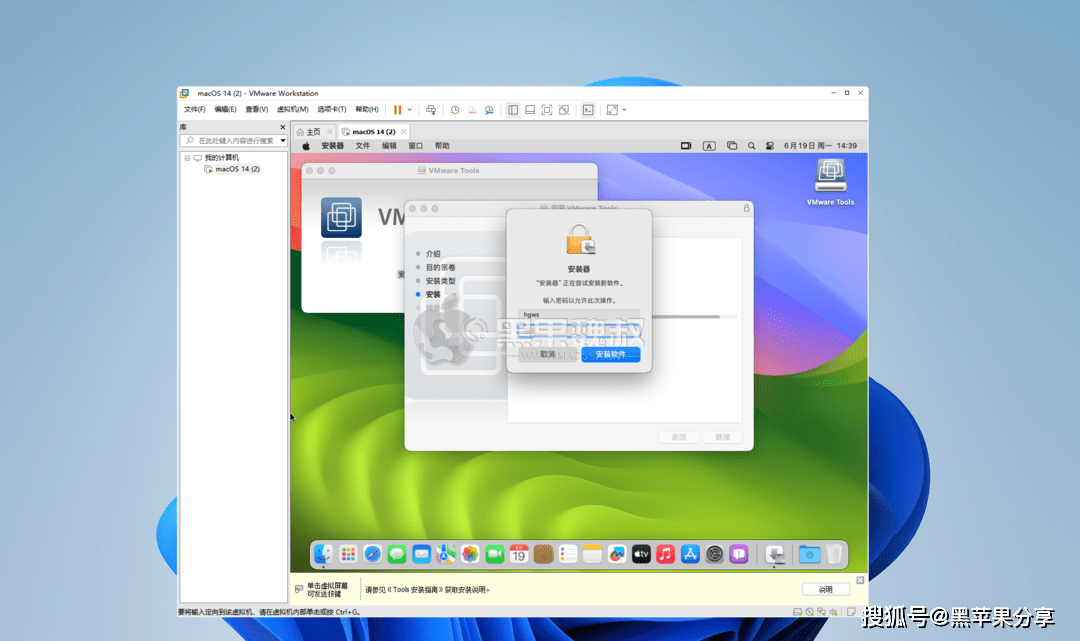Open Messages from the macOS dock

397,554
